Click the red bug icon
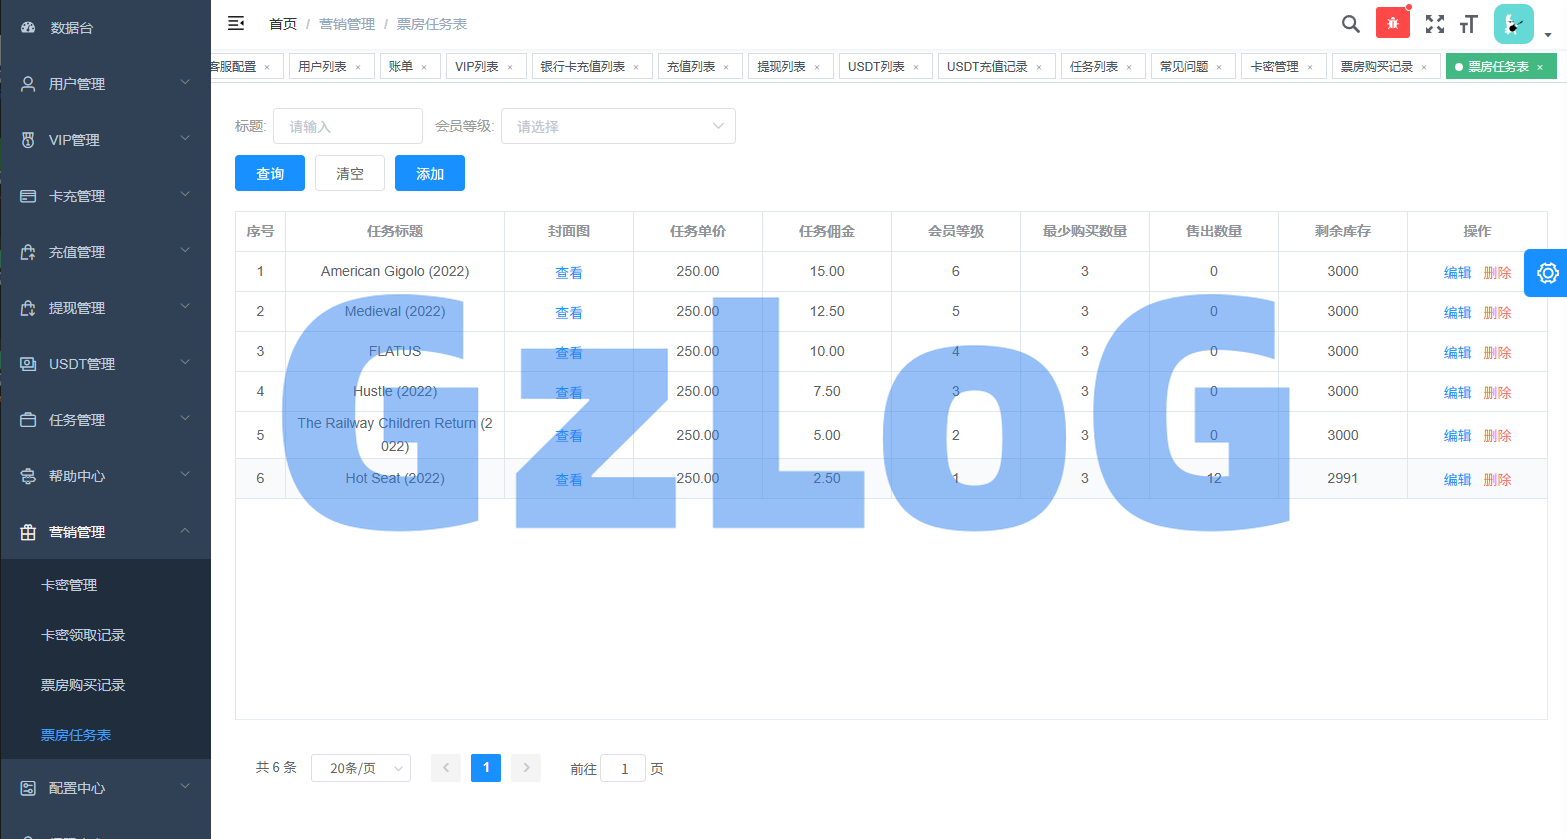 (1392, 23)
